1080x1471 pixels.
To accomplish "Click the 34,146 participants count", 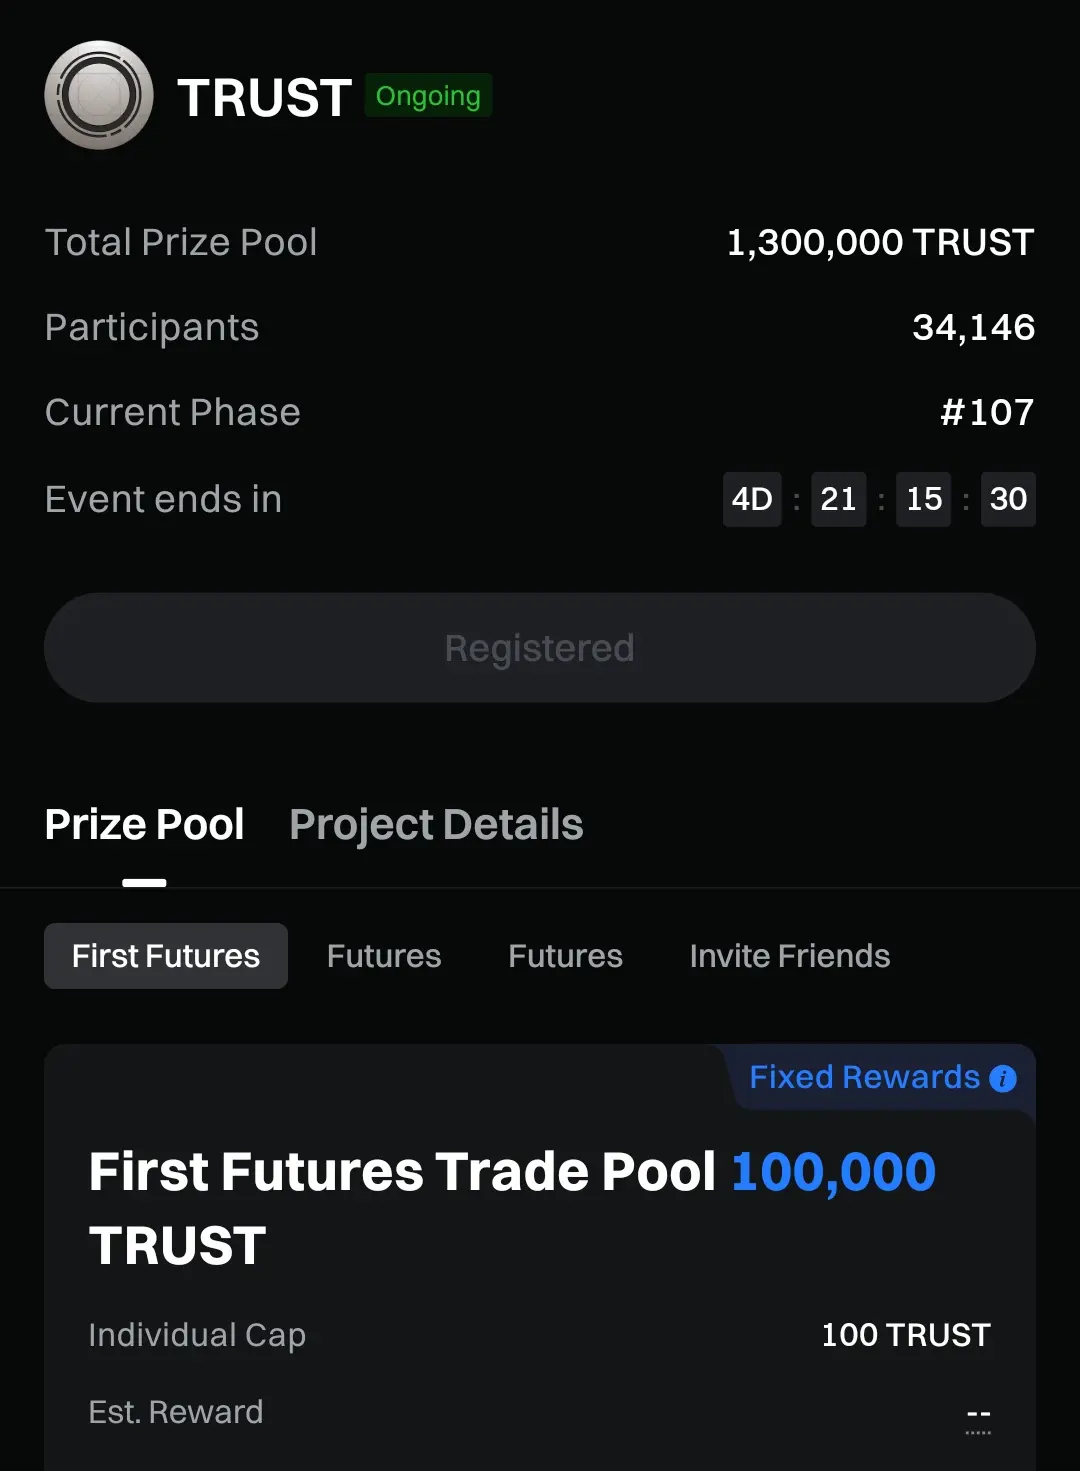I will (x=973, y=328).
